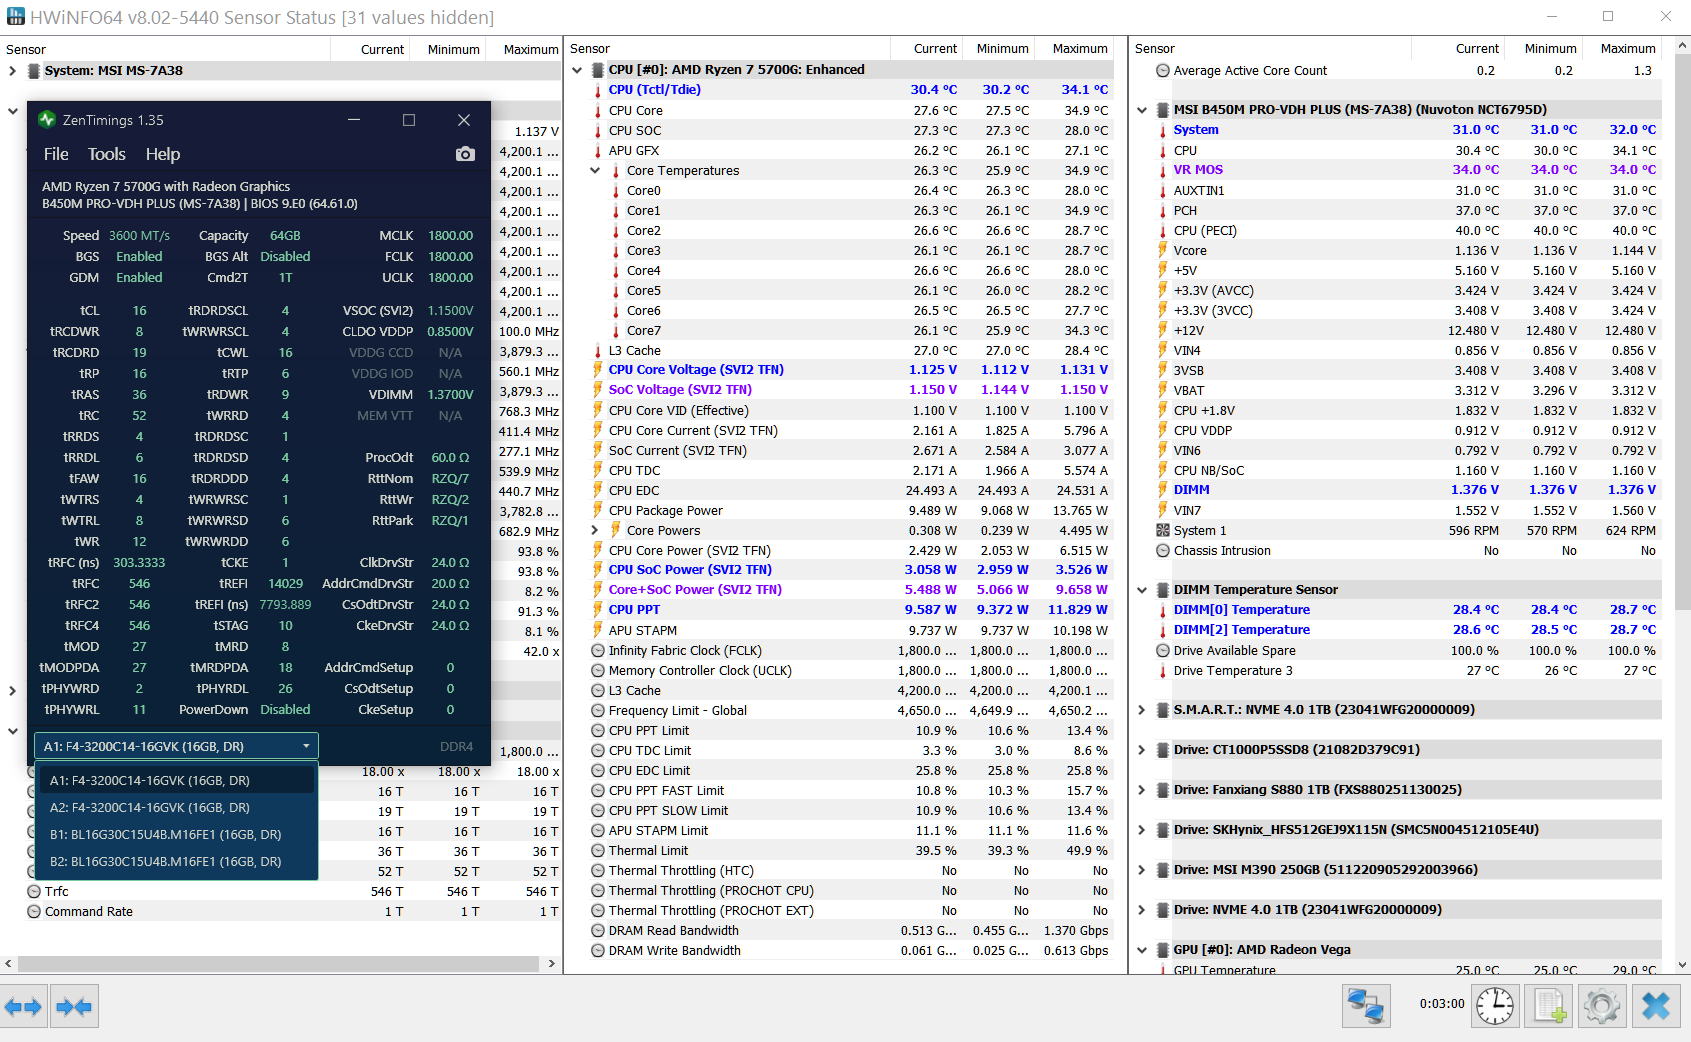The image size is (1691, 1042).
Task: Click the camera screenshot icon in ZenTimings
Action: point(465,154)
